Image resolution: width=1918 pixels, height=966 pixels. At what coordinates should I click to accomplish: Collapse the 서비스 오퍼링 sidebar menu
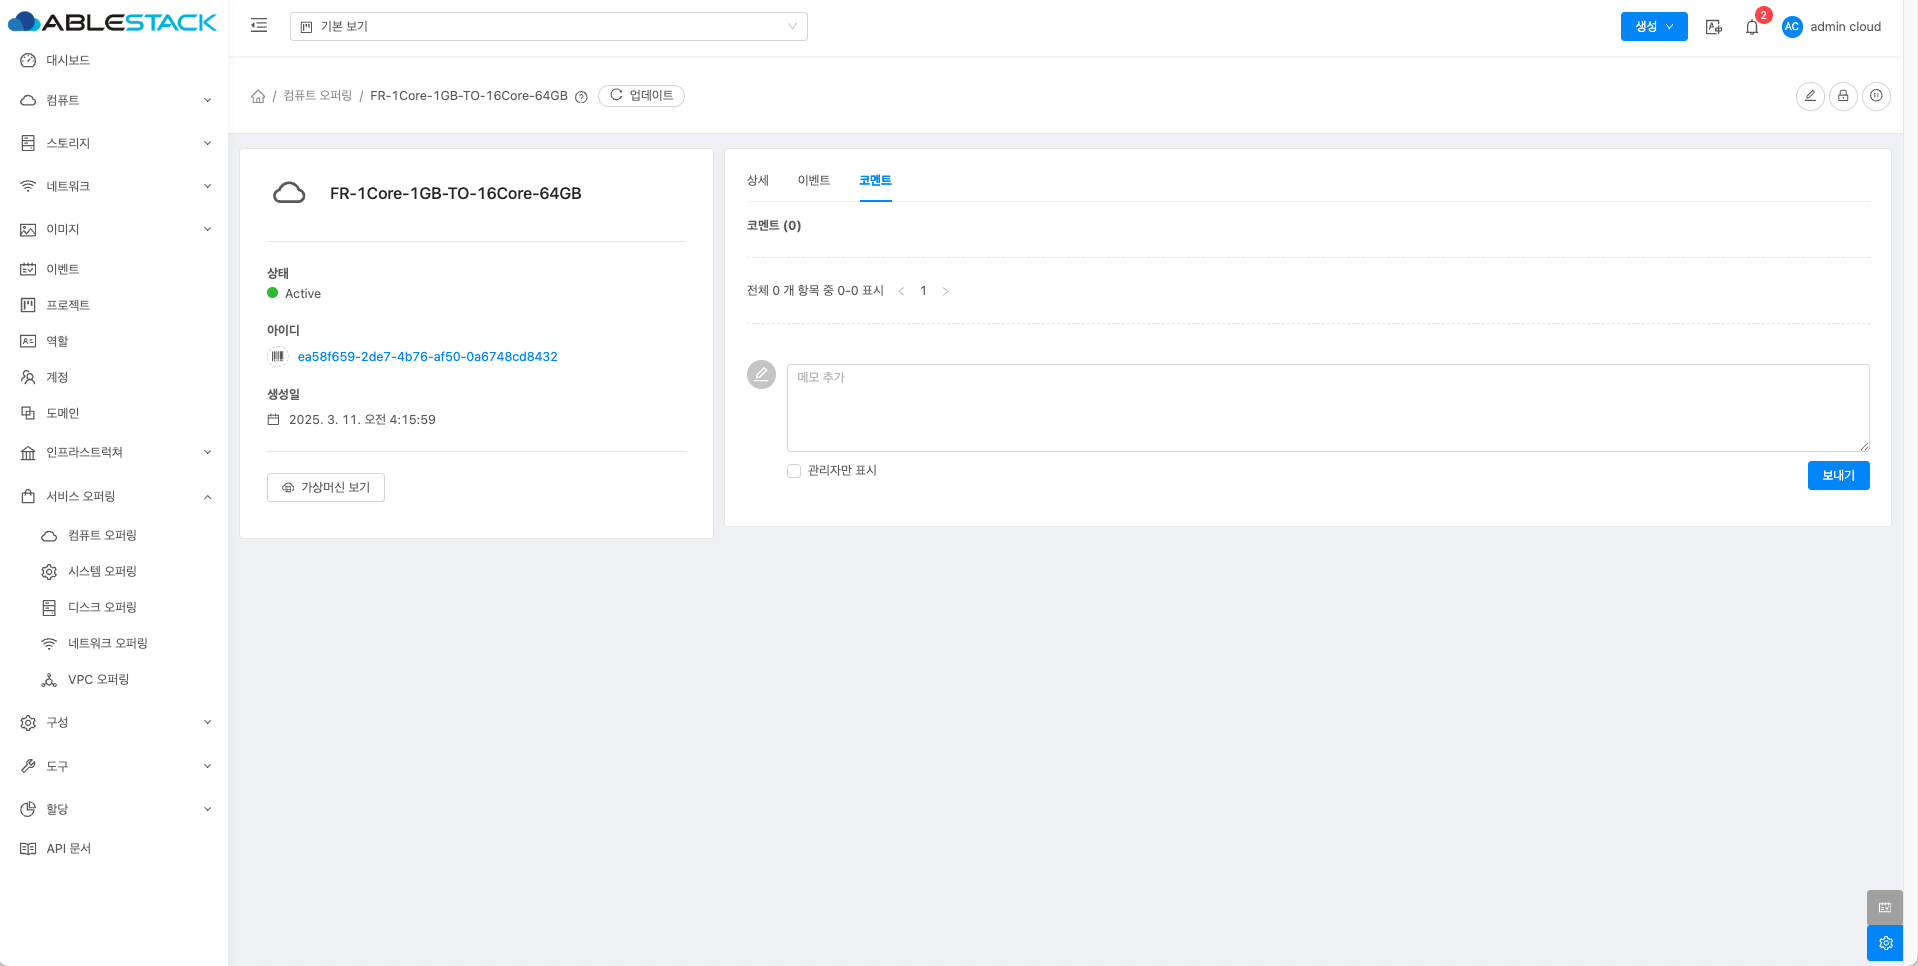[114, 496]
